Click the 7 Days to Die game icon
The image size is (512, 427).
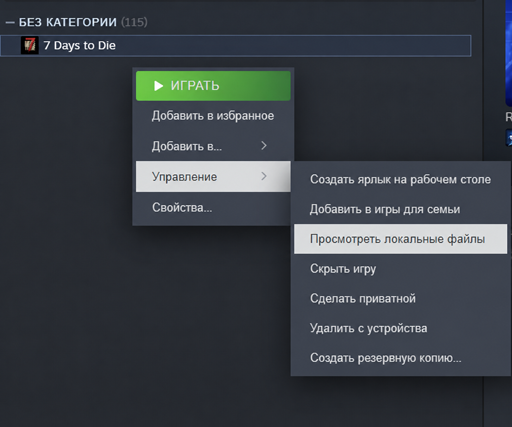coord(30,45)
